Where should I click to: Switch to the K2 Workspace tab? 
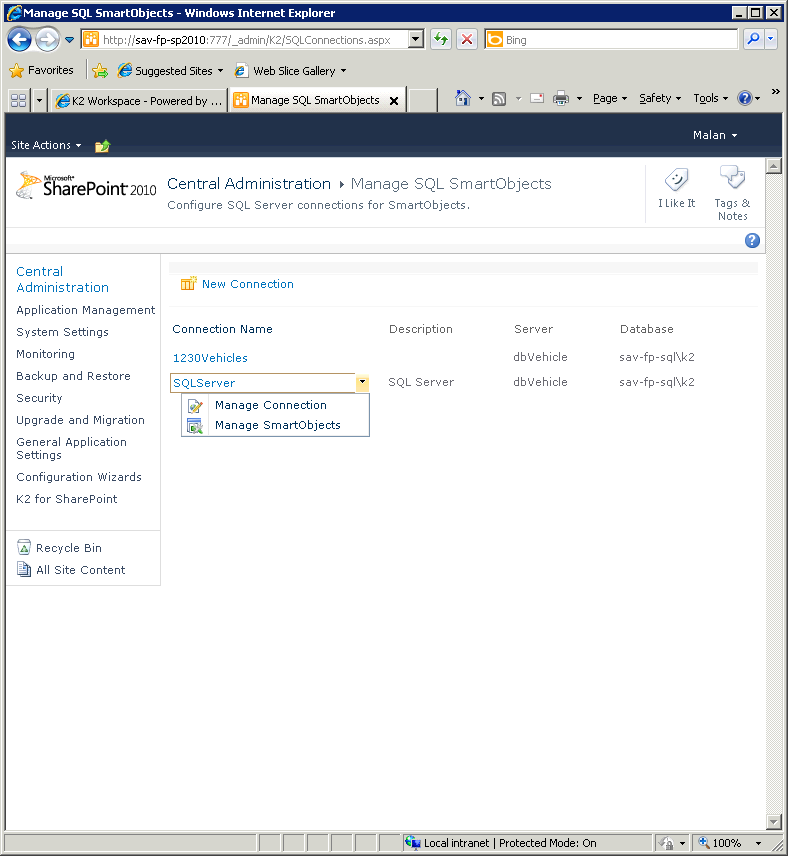coord(139,101)
